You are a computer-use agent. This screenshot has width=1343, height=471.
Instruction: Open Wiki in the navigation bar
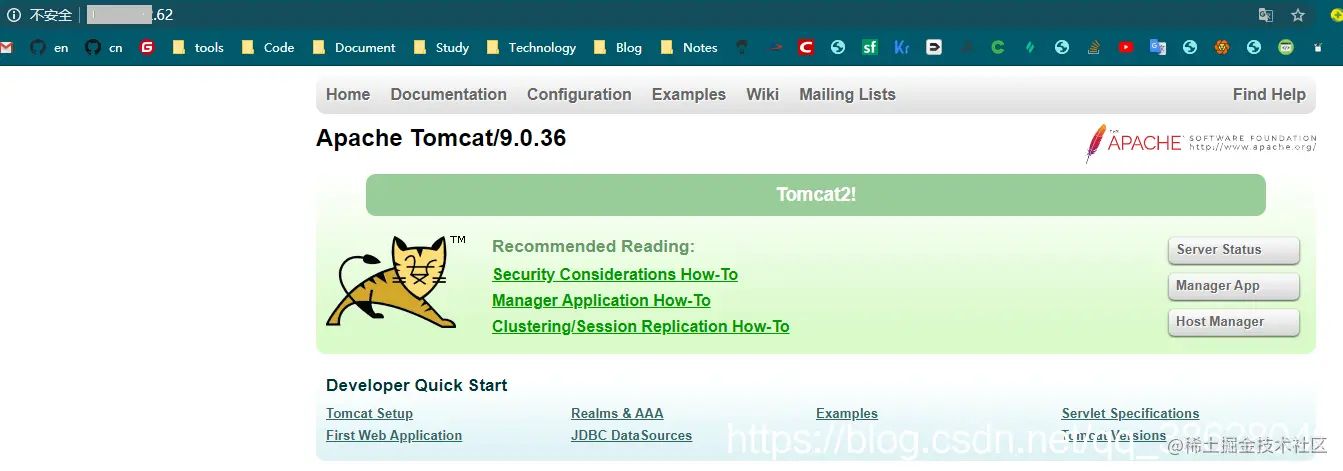coord(762,94)
